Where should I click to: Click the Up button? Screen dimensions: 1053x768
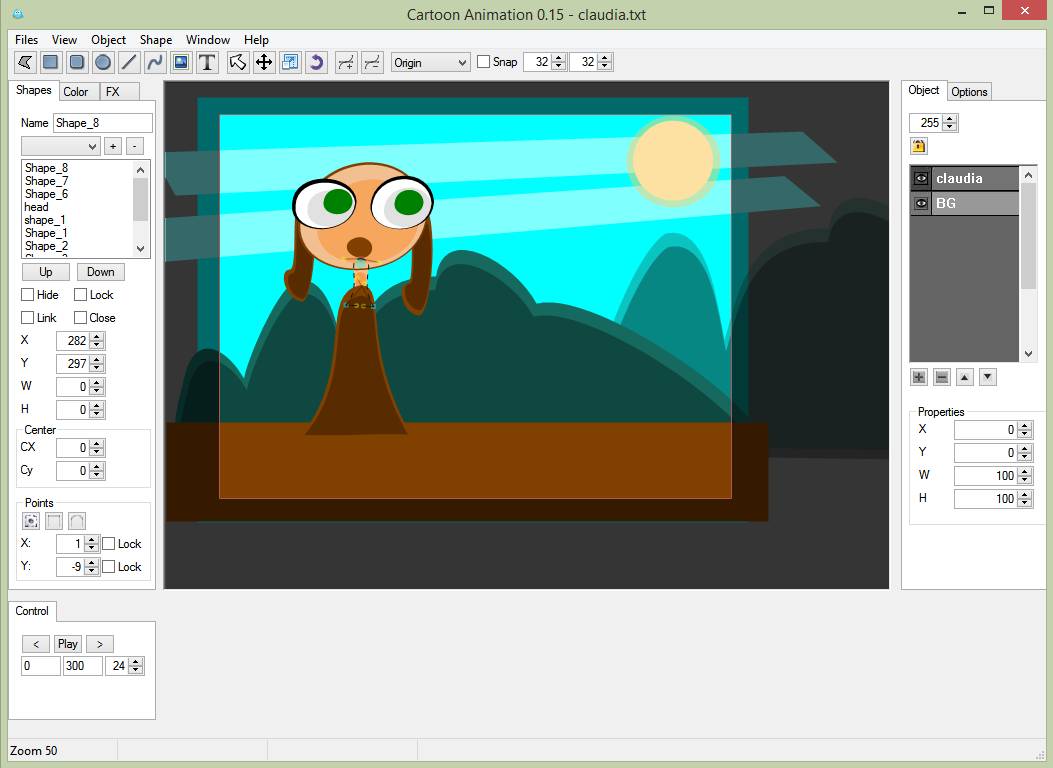(46, 272)
